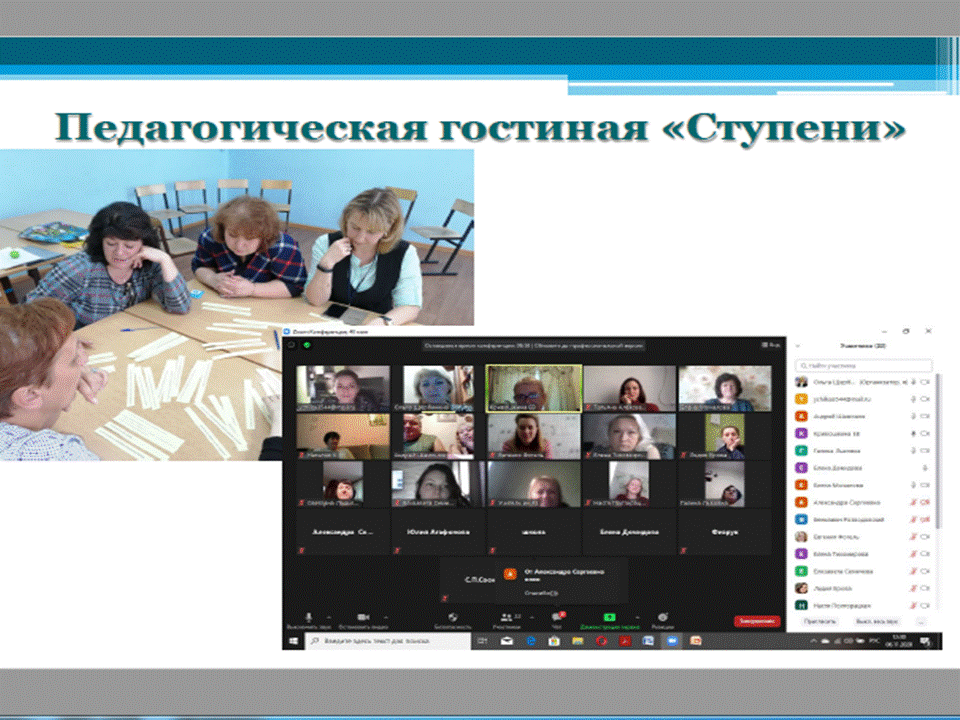Open the Chat icon with red badge
The height and width of the screenshot is (720, 960).
[558, 617]
